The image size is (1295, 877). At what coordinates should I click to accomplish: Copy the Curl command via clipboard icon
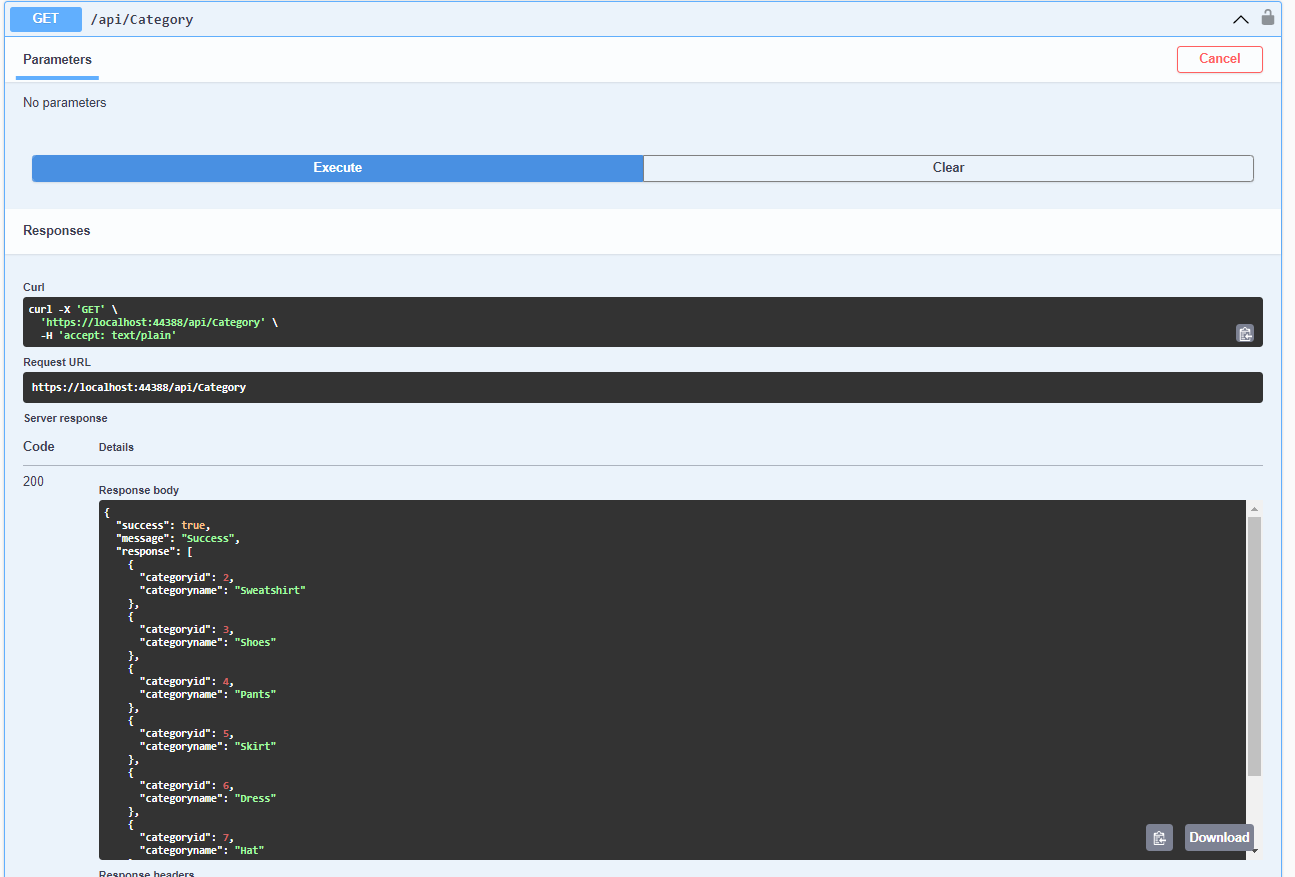pos(1245,332)
